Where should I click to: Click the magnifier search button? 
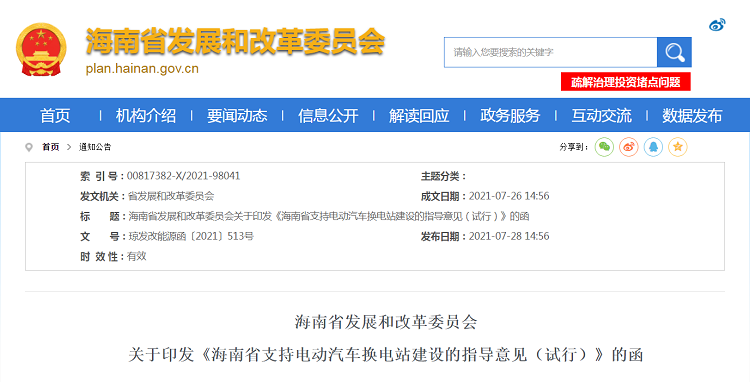pos(674,52)
